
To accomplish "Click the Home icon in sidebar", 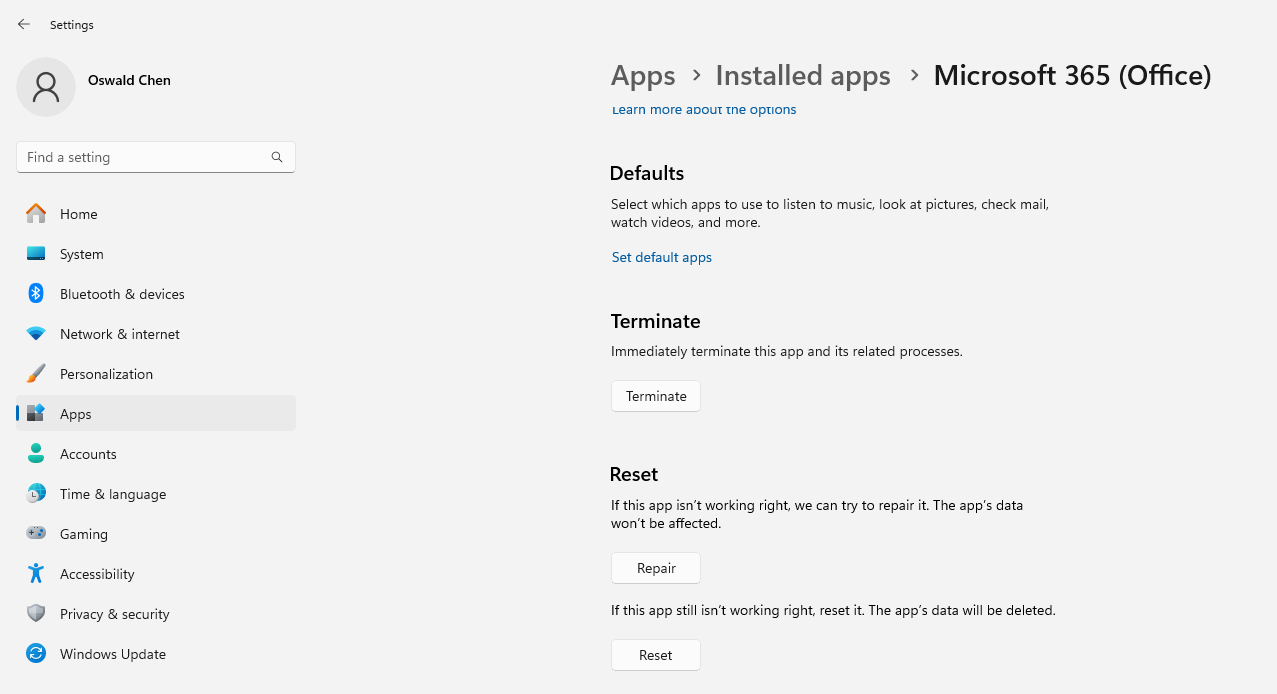I will click(x=36, y=214).
